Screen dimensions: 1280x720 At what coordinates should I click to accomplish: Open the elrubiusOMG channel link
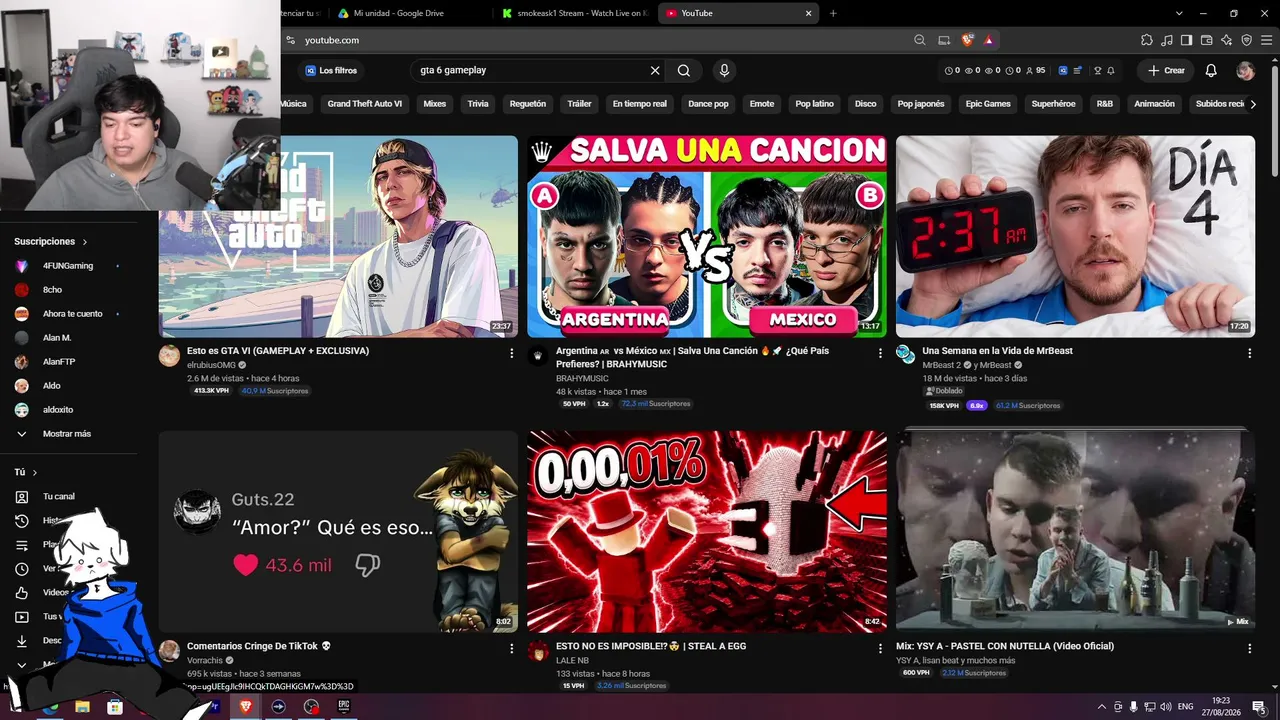coord(211,365)
